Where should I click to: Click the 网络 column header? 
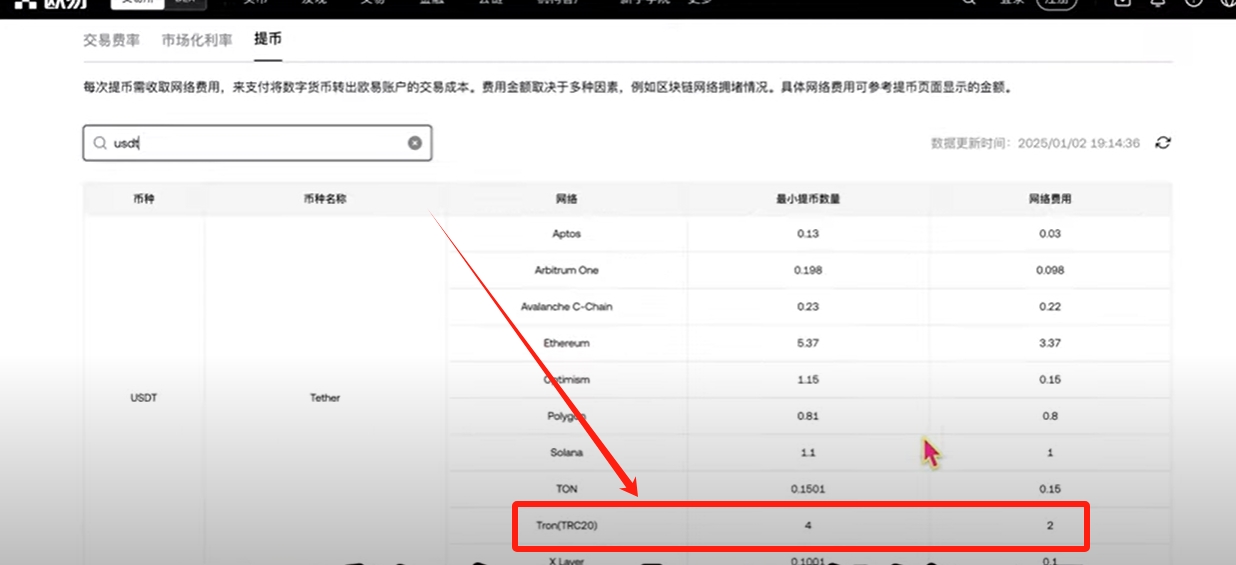click(x=567, y=199)
